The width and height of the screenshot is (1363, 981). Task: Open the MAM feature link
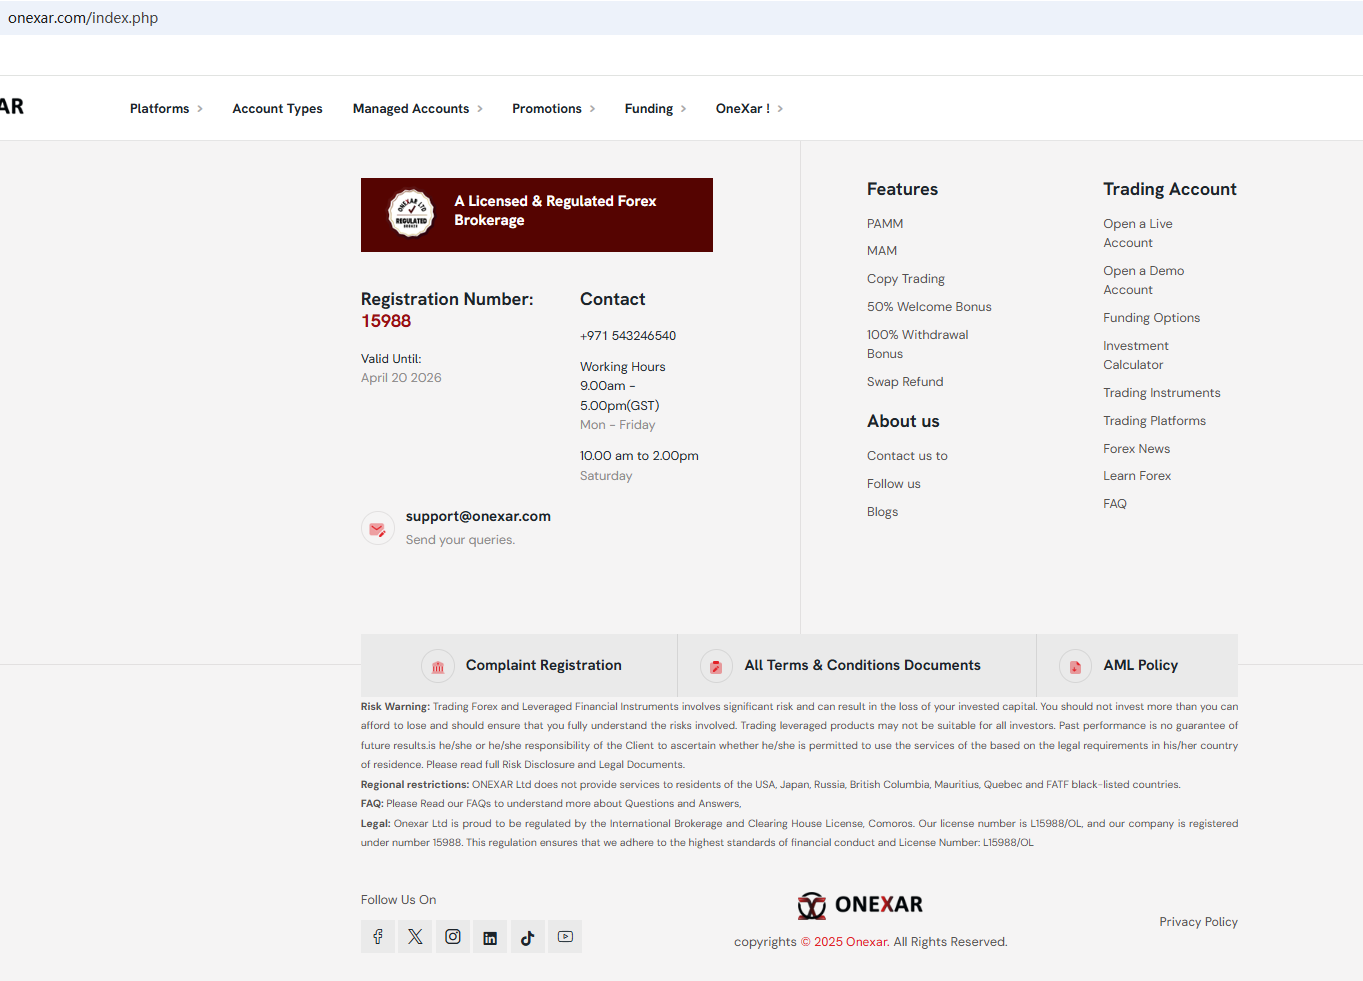(882, 251)
